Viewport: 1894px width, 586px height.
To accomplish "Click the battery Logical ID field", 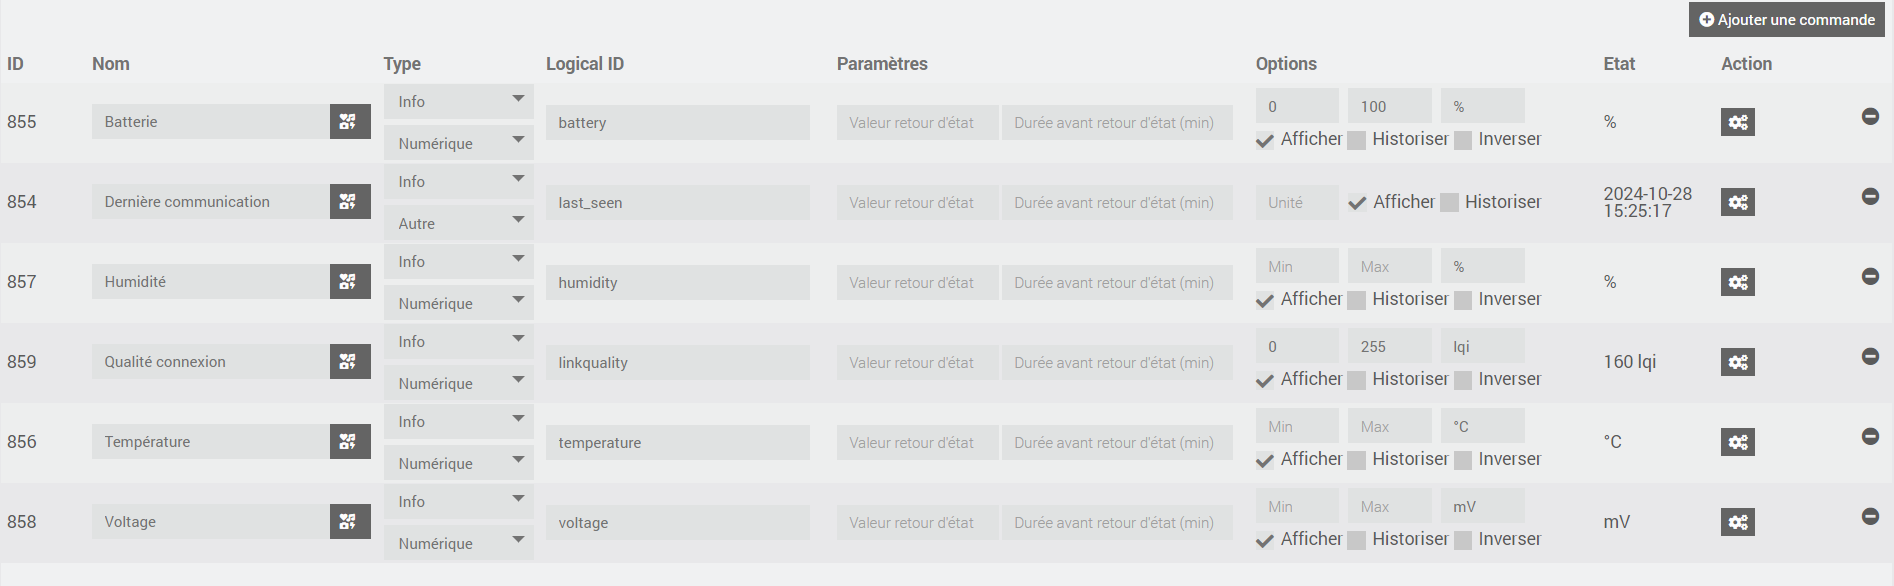I will pyautogui.click(x=677, y=123).
